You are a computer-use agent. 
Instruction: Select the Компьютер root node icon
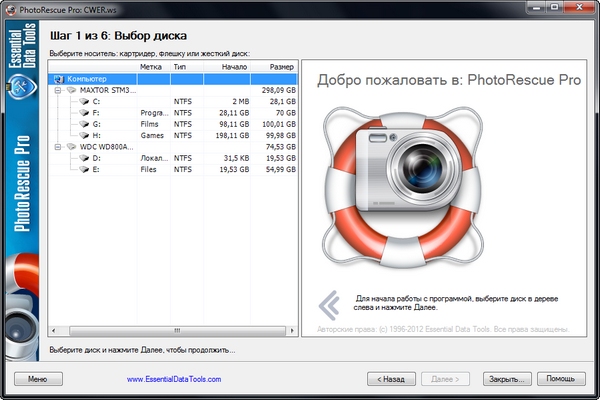[59, 78]
